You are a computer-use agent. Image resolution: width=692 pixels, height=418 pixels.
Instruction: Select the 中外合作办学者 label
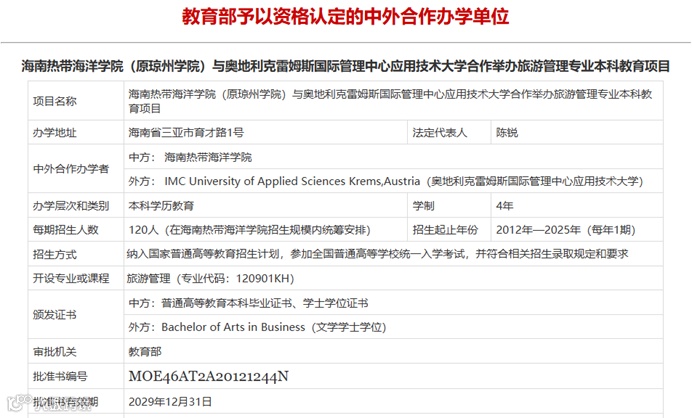(71, 169)
